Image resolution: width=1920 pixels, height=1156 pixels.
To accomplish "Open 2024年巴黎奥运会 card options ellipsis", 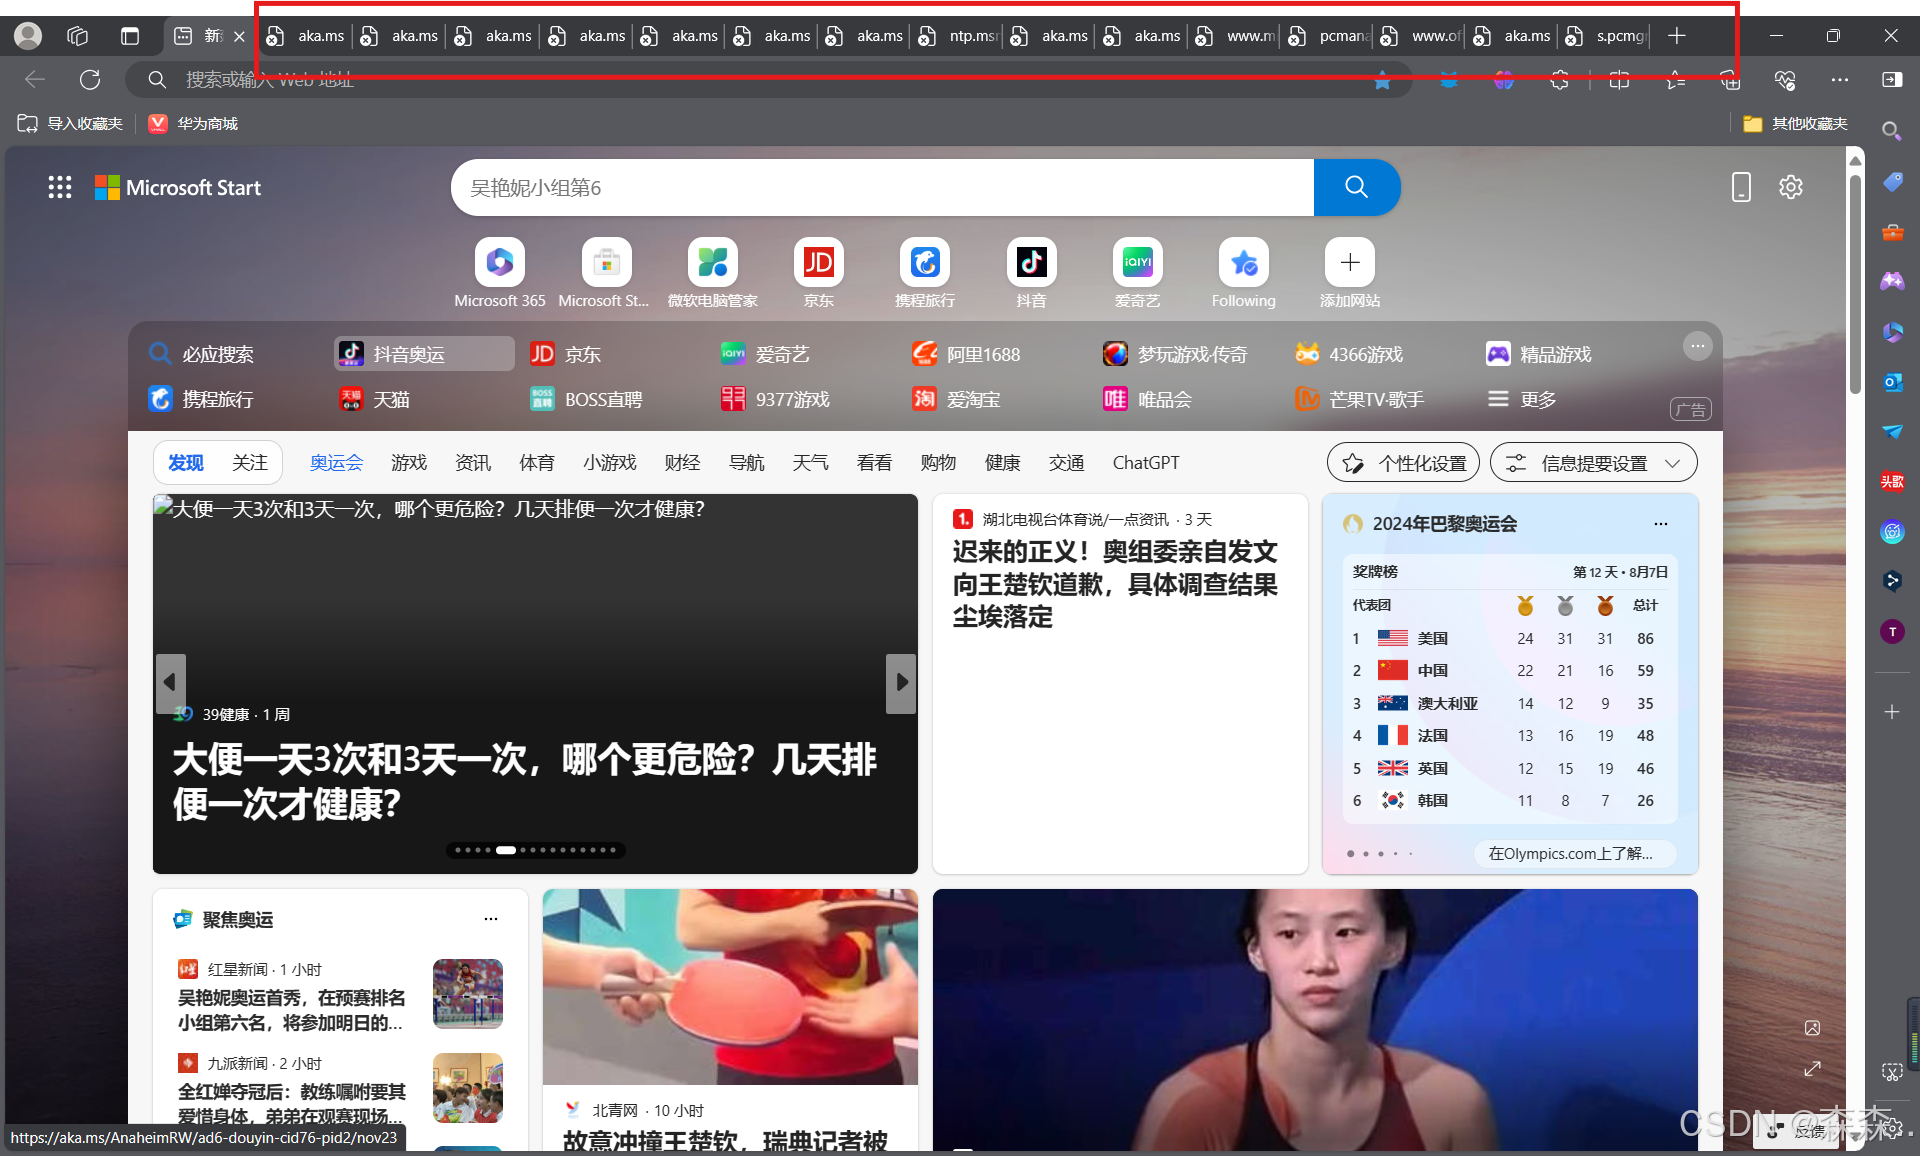I will [x=1661, y=524].
